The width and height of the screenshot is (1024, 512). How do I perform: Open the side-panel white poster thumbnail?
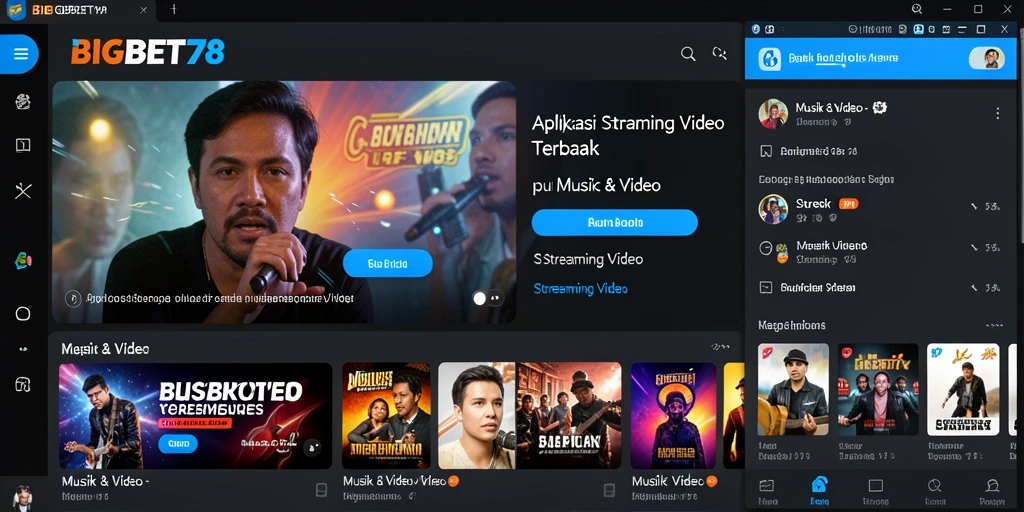(x=963, y=390)
